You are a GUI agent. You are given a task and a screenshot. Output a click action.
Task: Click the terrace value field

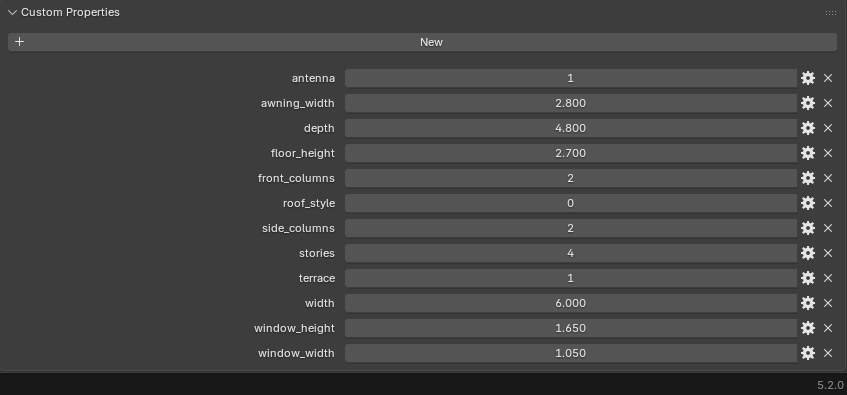(570, 278)
